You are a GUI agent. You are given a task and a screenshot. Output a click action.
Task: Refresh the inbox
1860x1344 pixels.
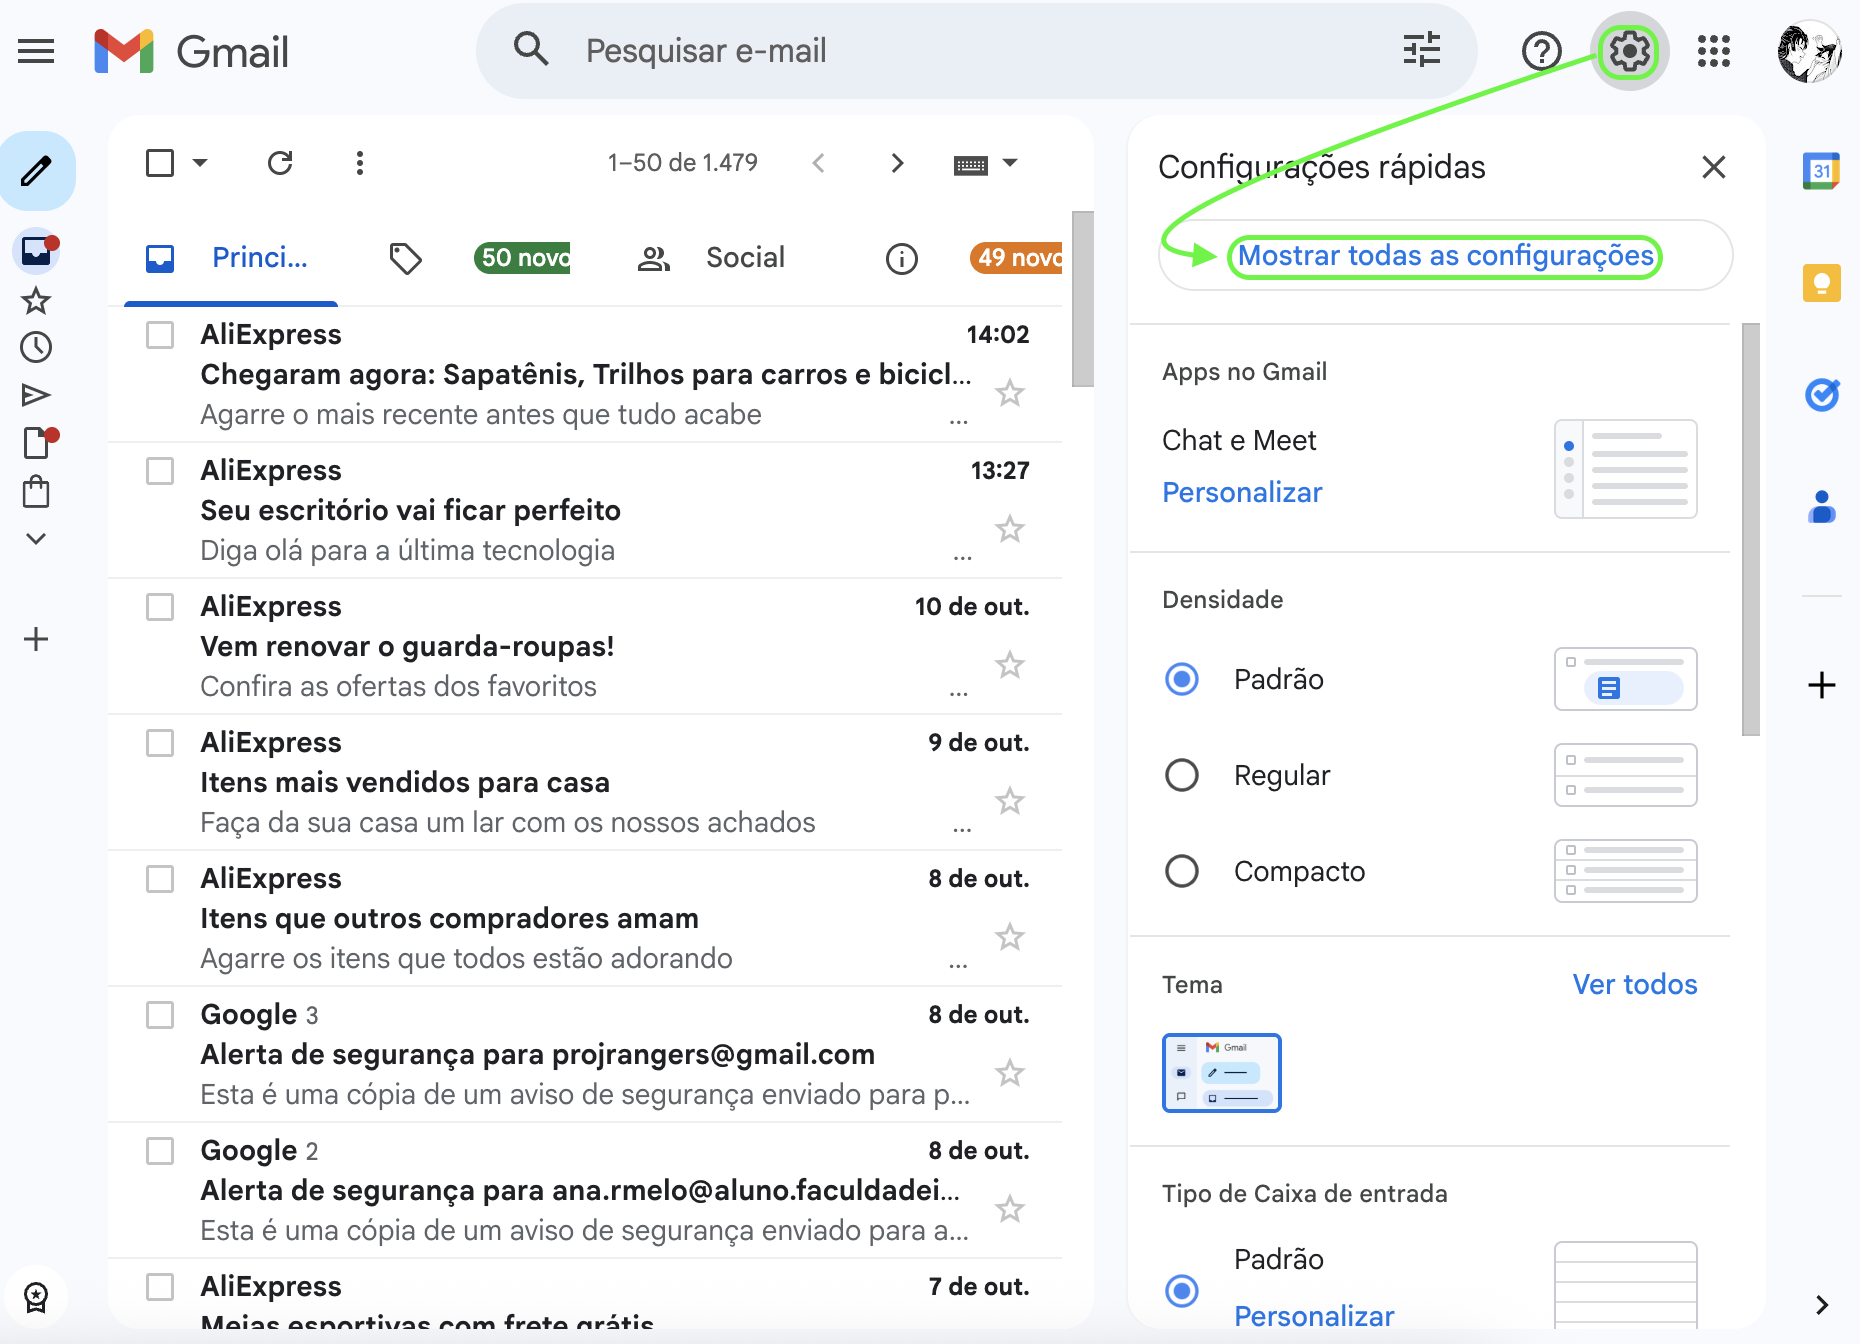tap(280, 162)
